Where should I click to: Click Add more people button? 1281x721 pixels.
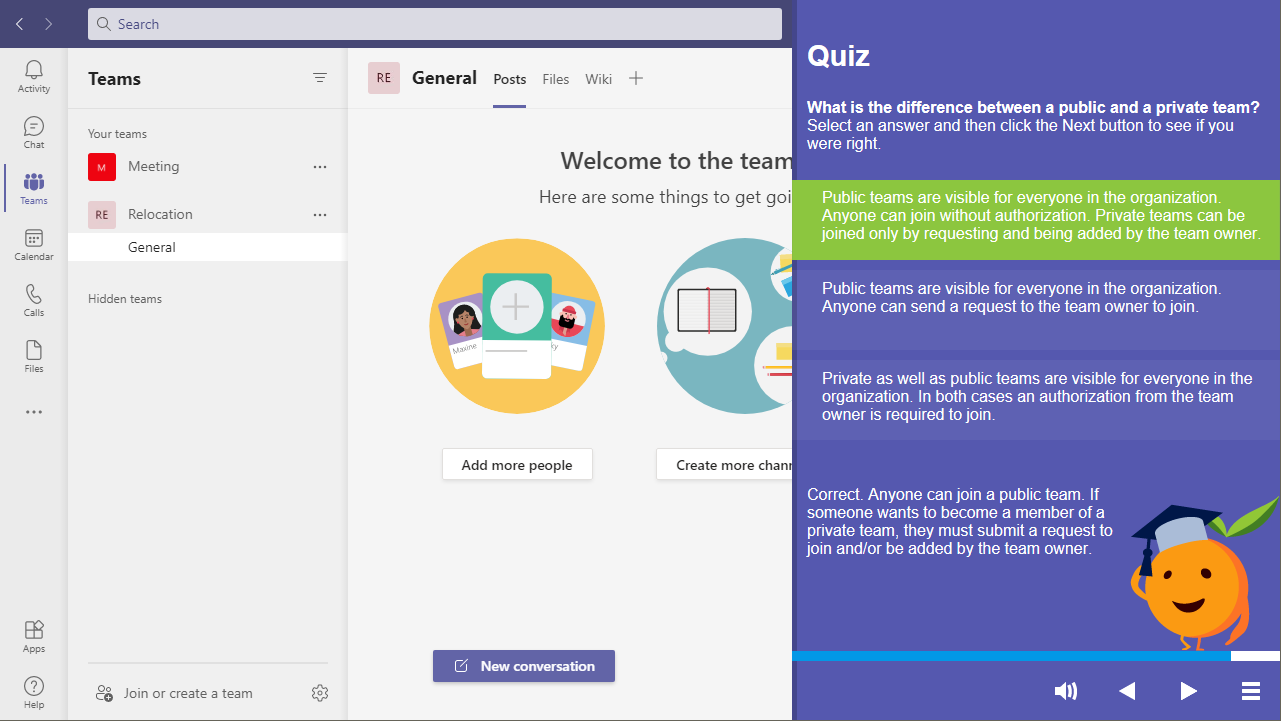517,465
